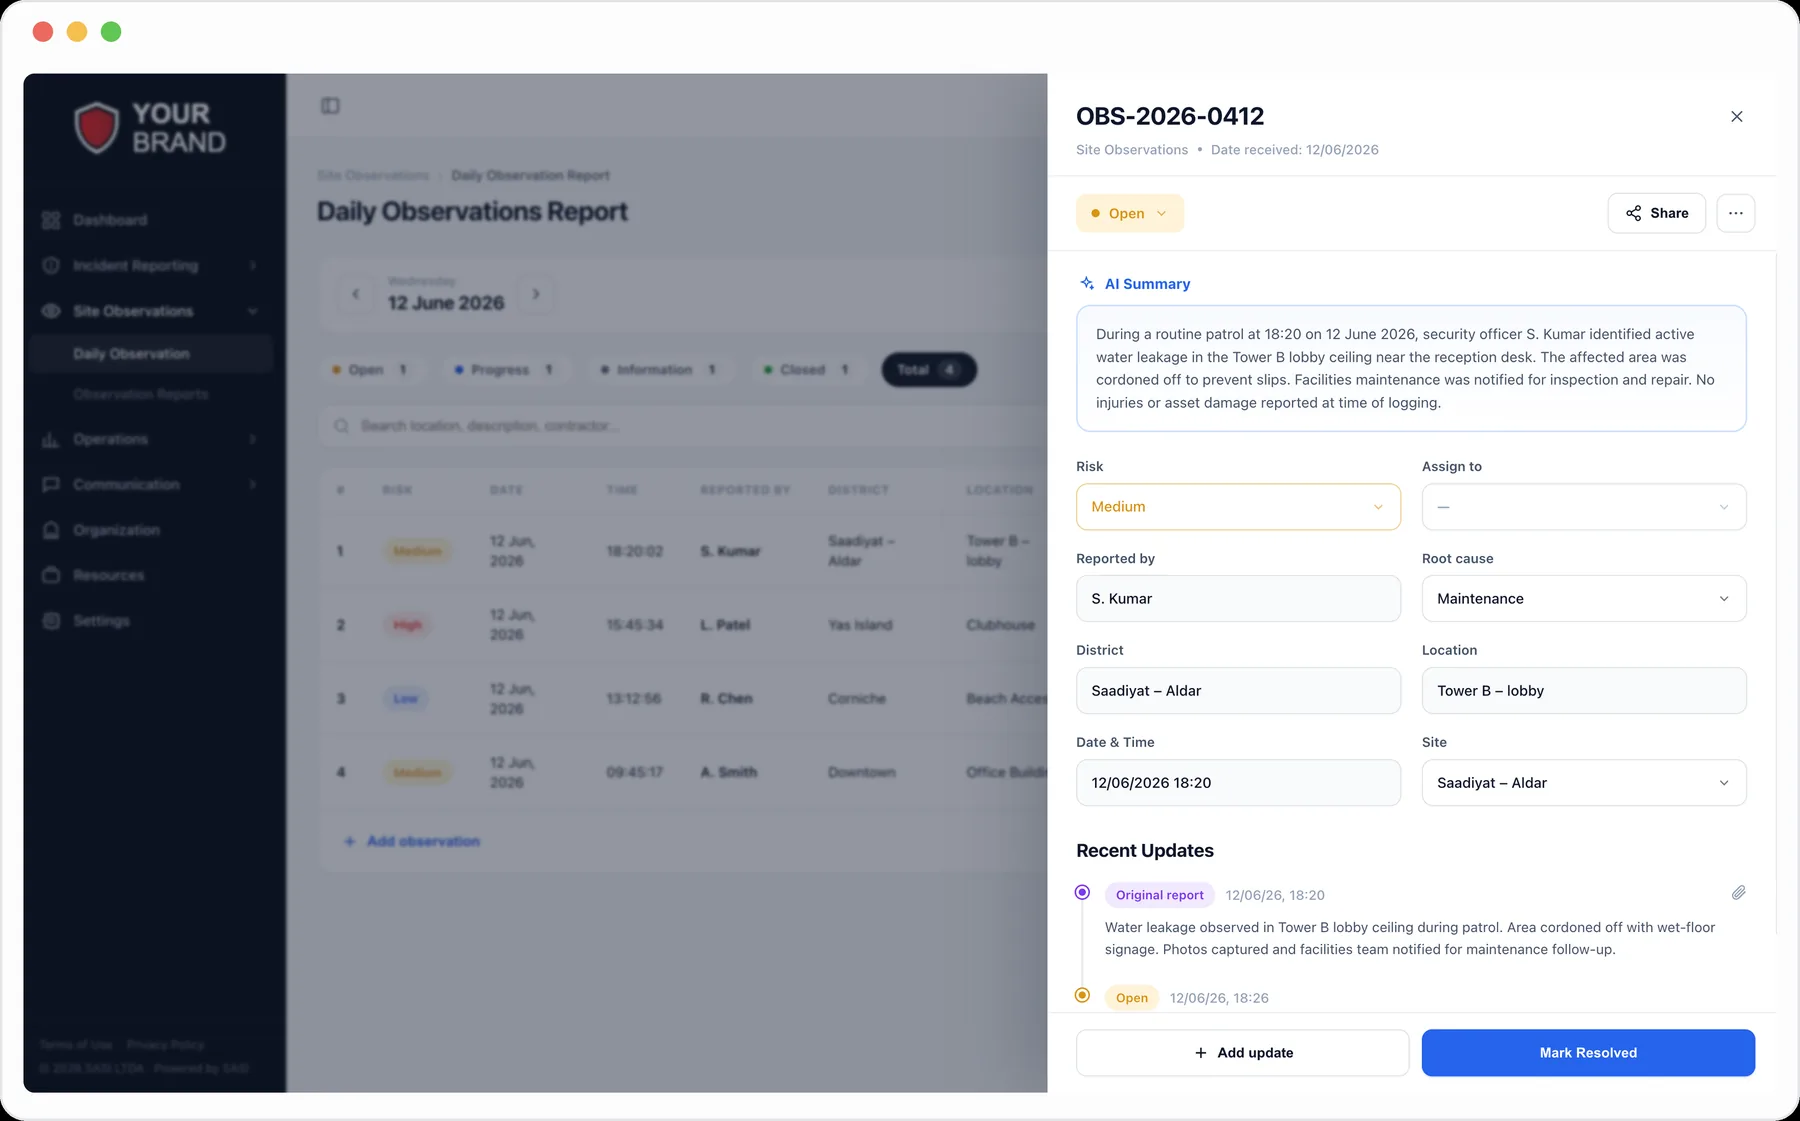Click the Add update button

pos(1242,1053)
